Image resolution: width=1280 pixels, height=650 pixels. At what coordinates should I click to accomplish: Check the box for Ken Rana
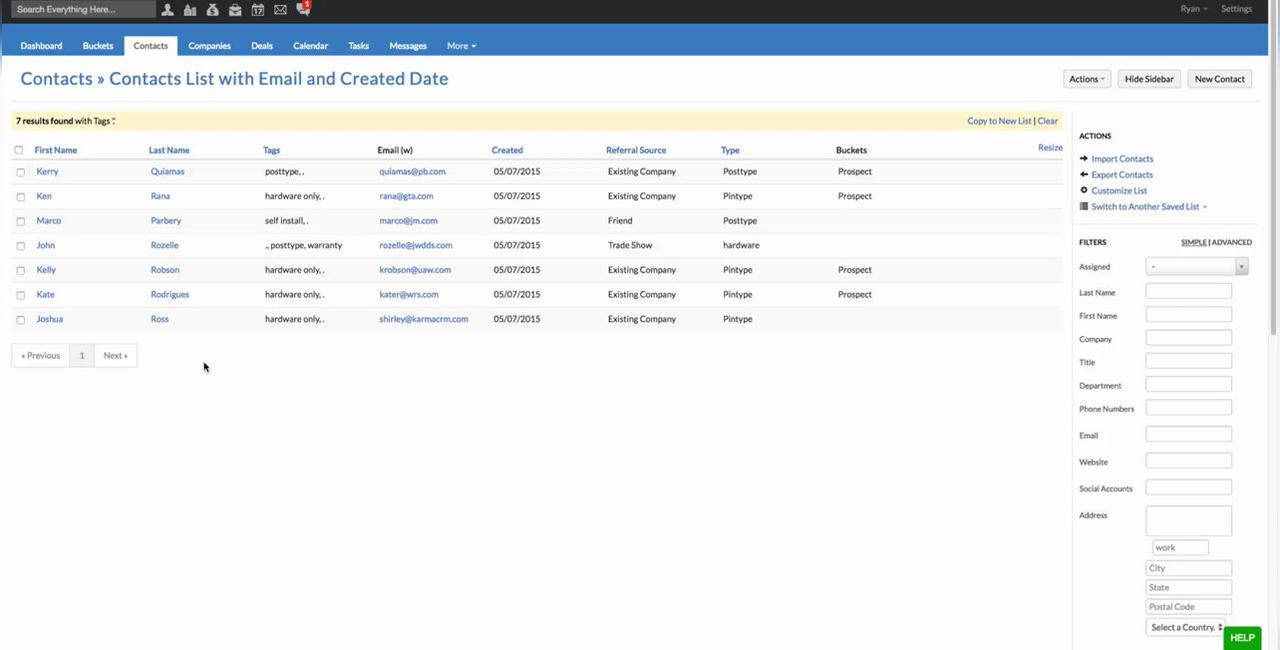coord(20,196)
